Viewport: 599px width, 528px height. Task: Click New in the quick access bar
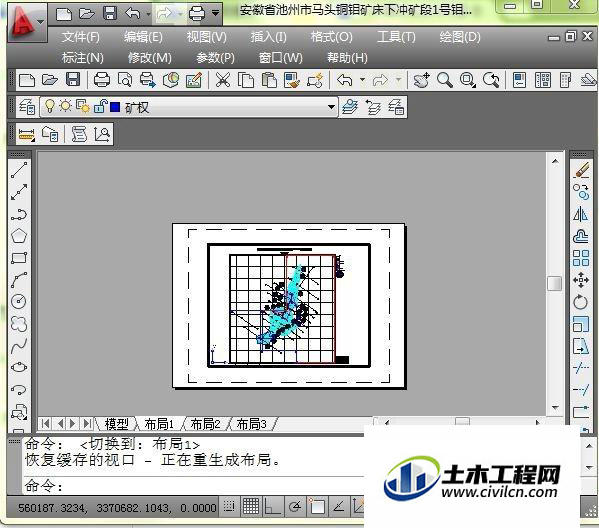coord(63,14)
